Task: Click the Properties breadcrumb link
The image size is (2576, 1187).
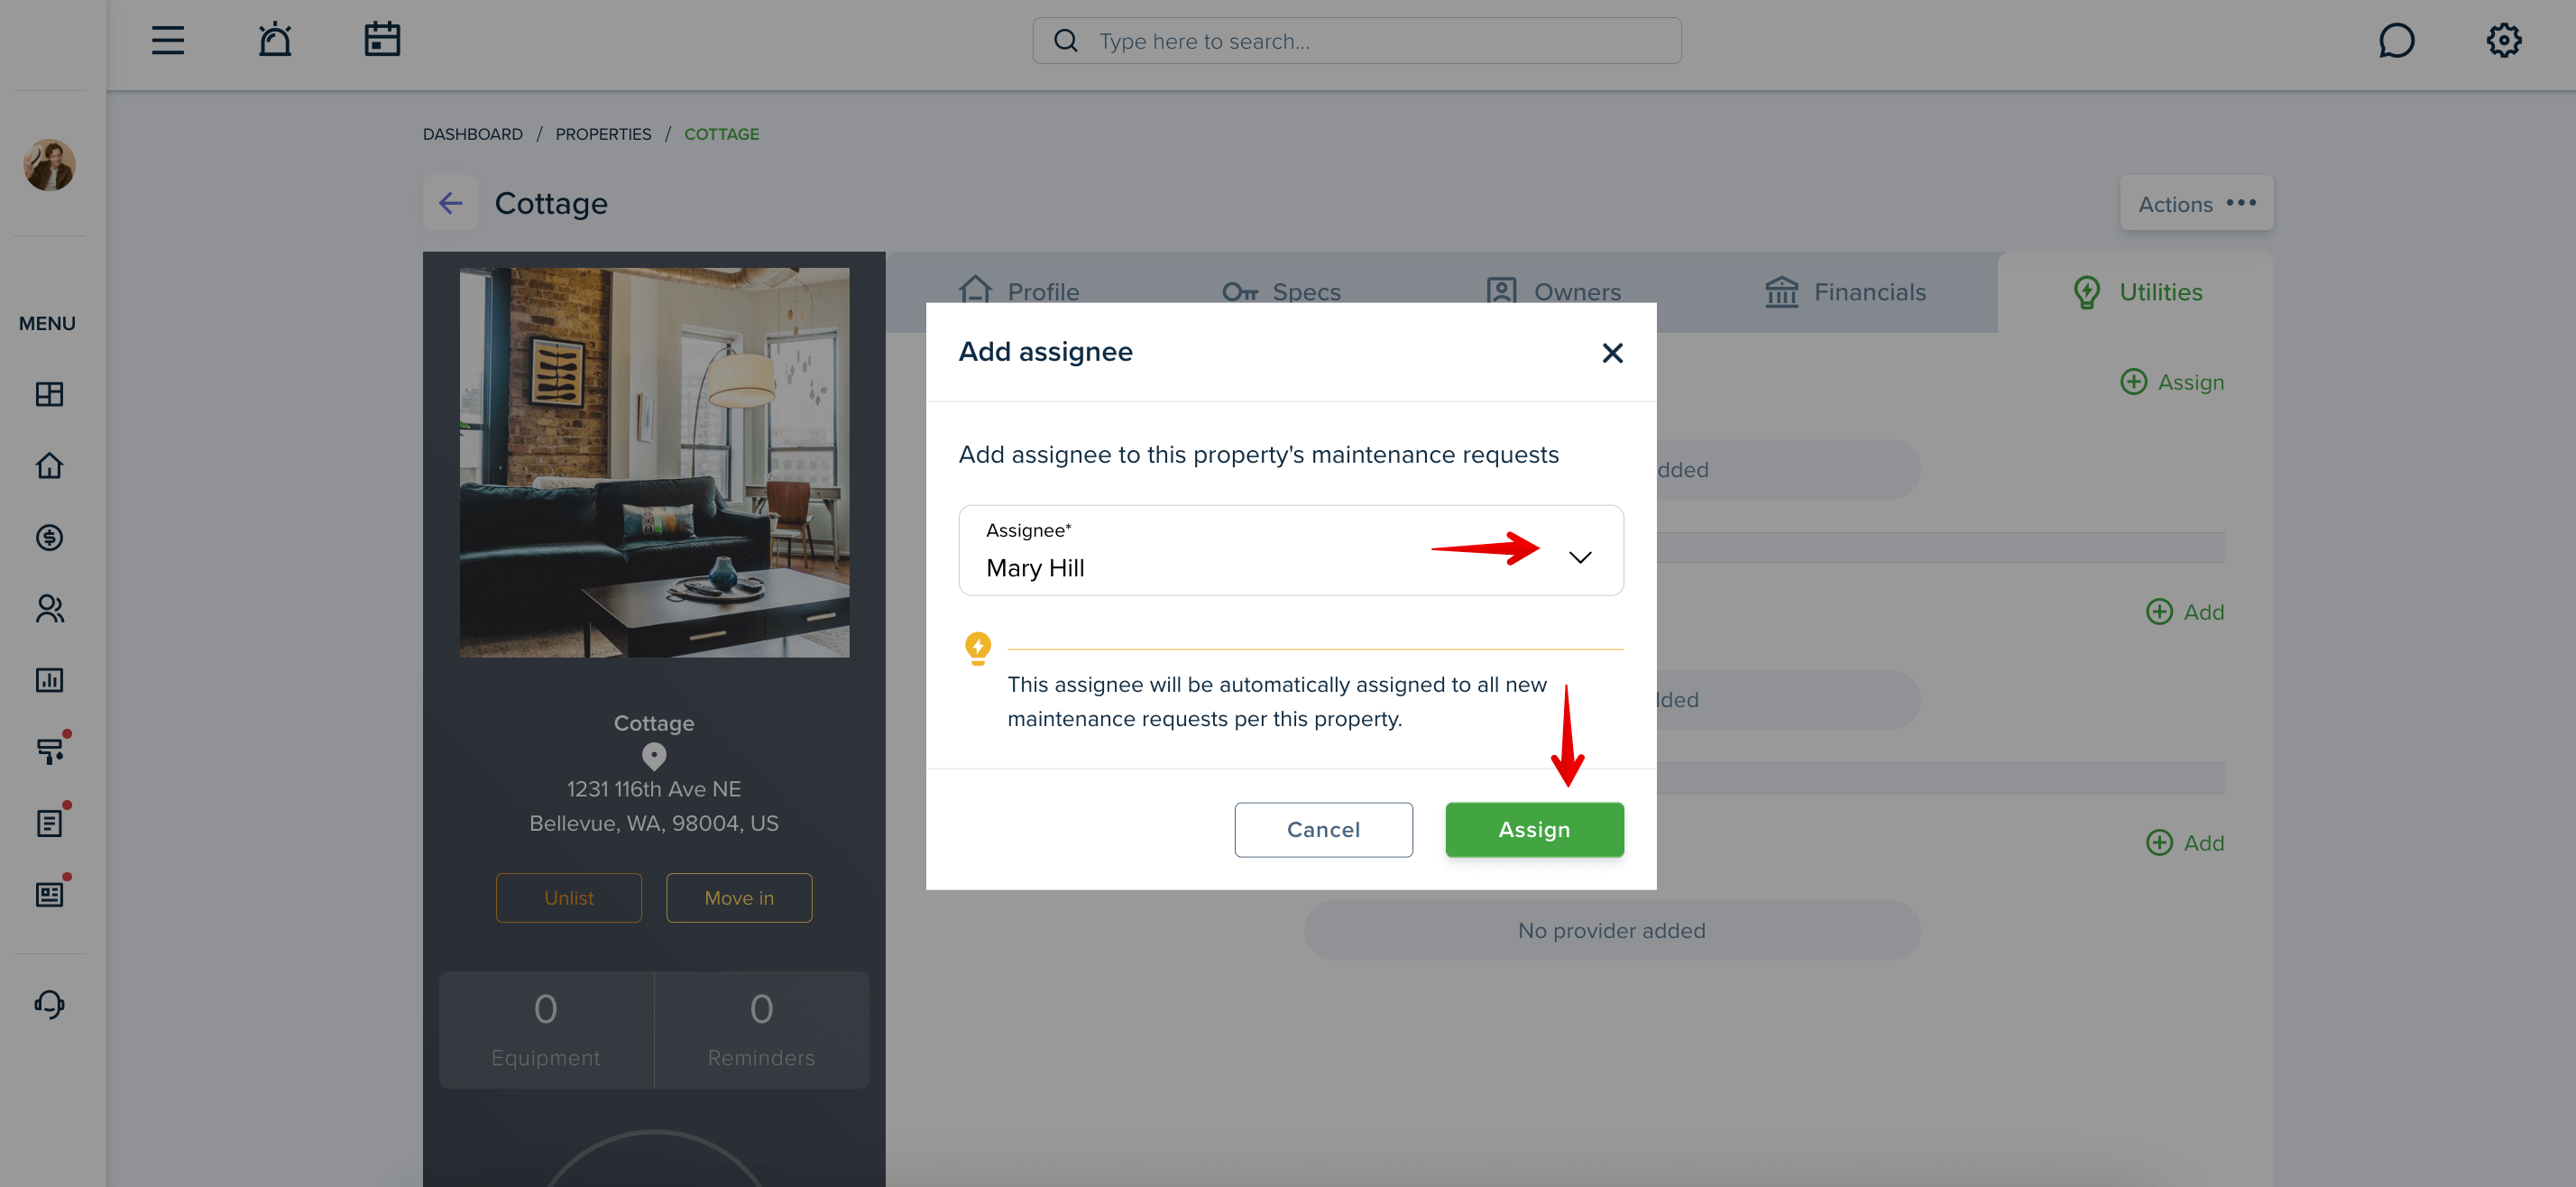Action: (603, 134)
